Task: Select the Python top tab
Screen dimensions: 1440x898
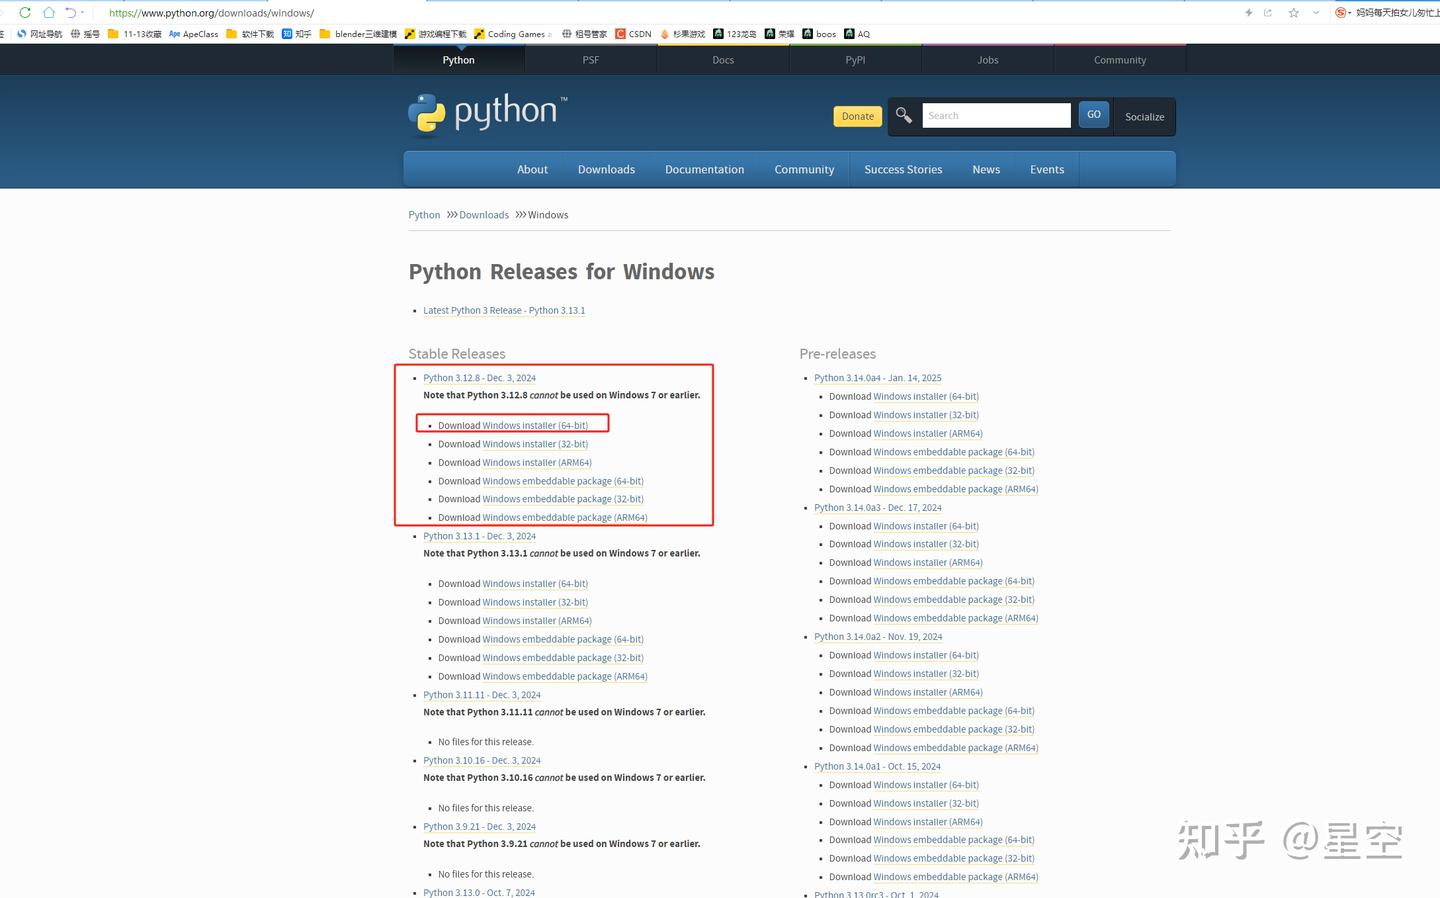Action: (x=459, y=60)
